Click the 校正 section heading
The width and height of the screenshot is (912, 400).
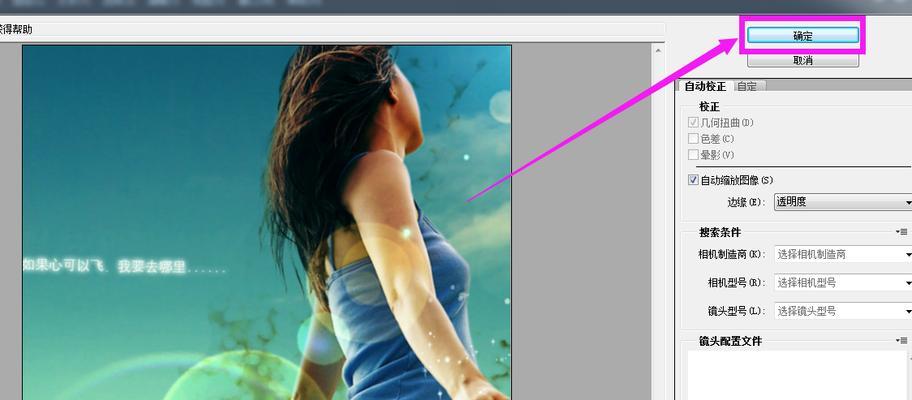click(x=710, y=107)
